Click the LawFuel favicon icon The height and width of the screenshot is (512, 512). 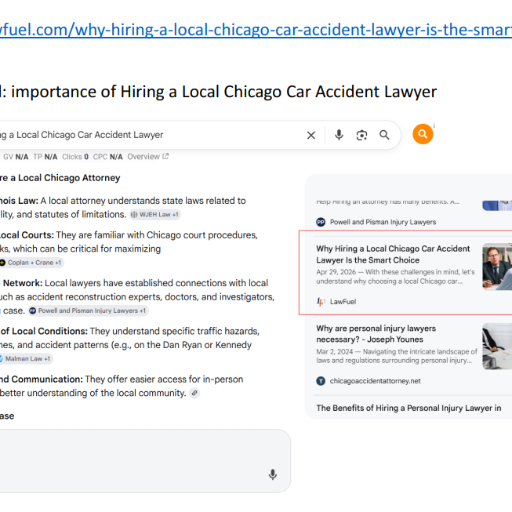tap(321, 302)
